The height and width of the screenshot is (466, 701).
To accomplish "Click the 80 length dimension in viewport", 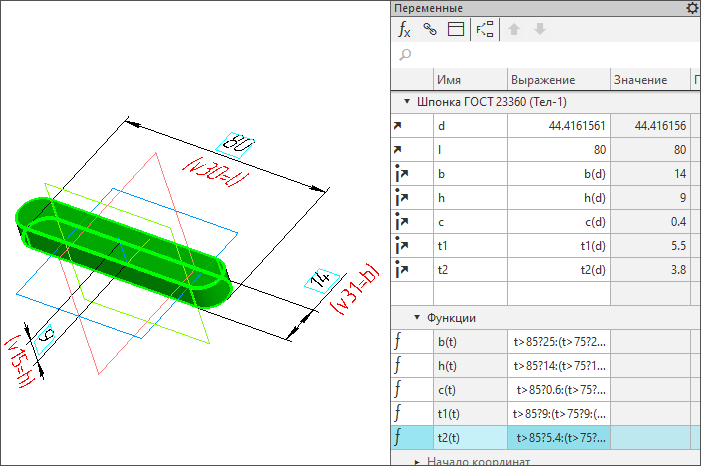I will coord(238,146).
